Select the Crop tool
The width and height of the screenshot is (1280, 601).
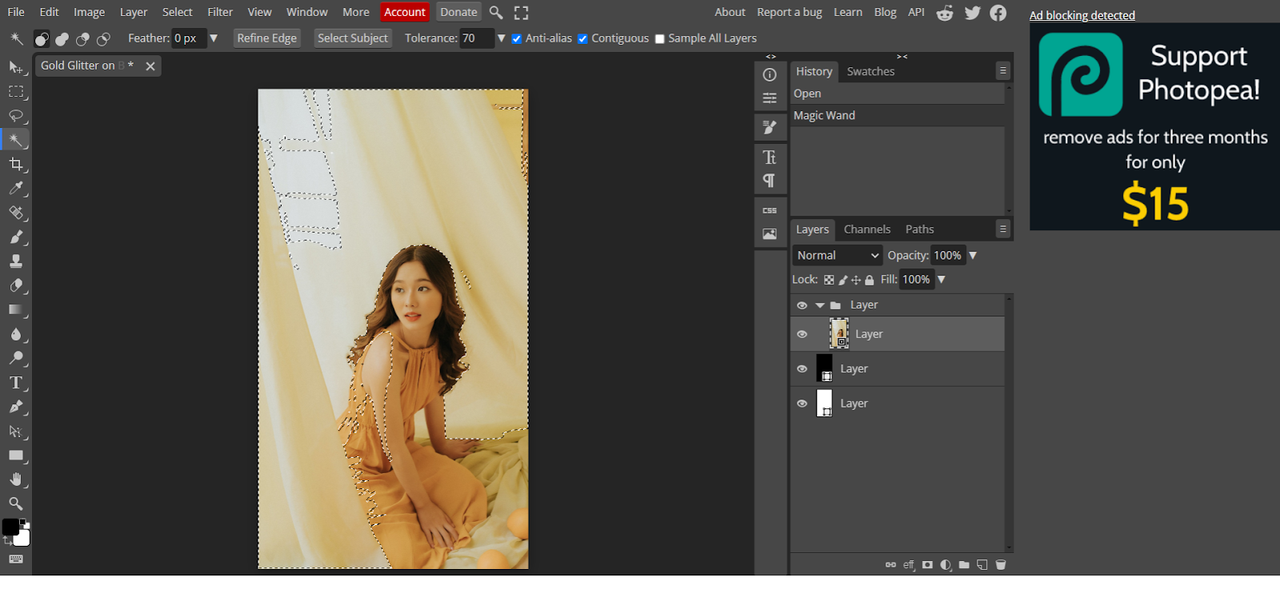(16, 164)
